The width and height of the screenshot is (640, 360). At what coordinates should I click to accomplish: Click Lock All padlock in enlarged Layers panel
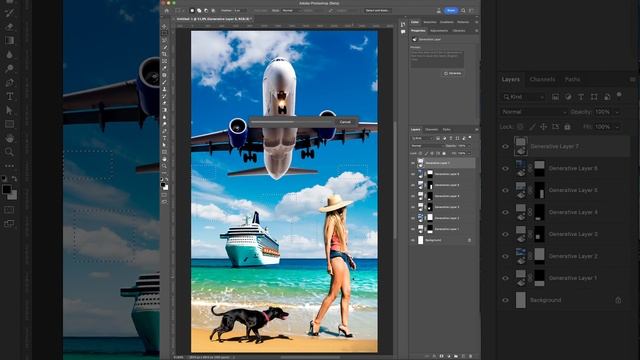(x=567, y=127)
